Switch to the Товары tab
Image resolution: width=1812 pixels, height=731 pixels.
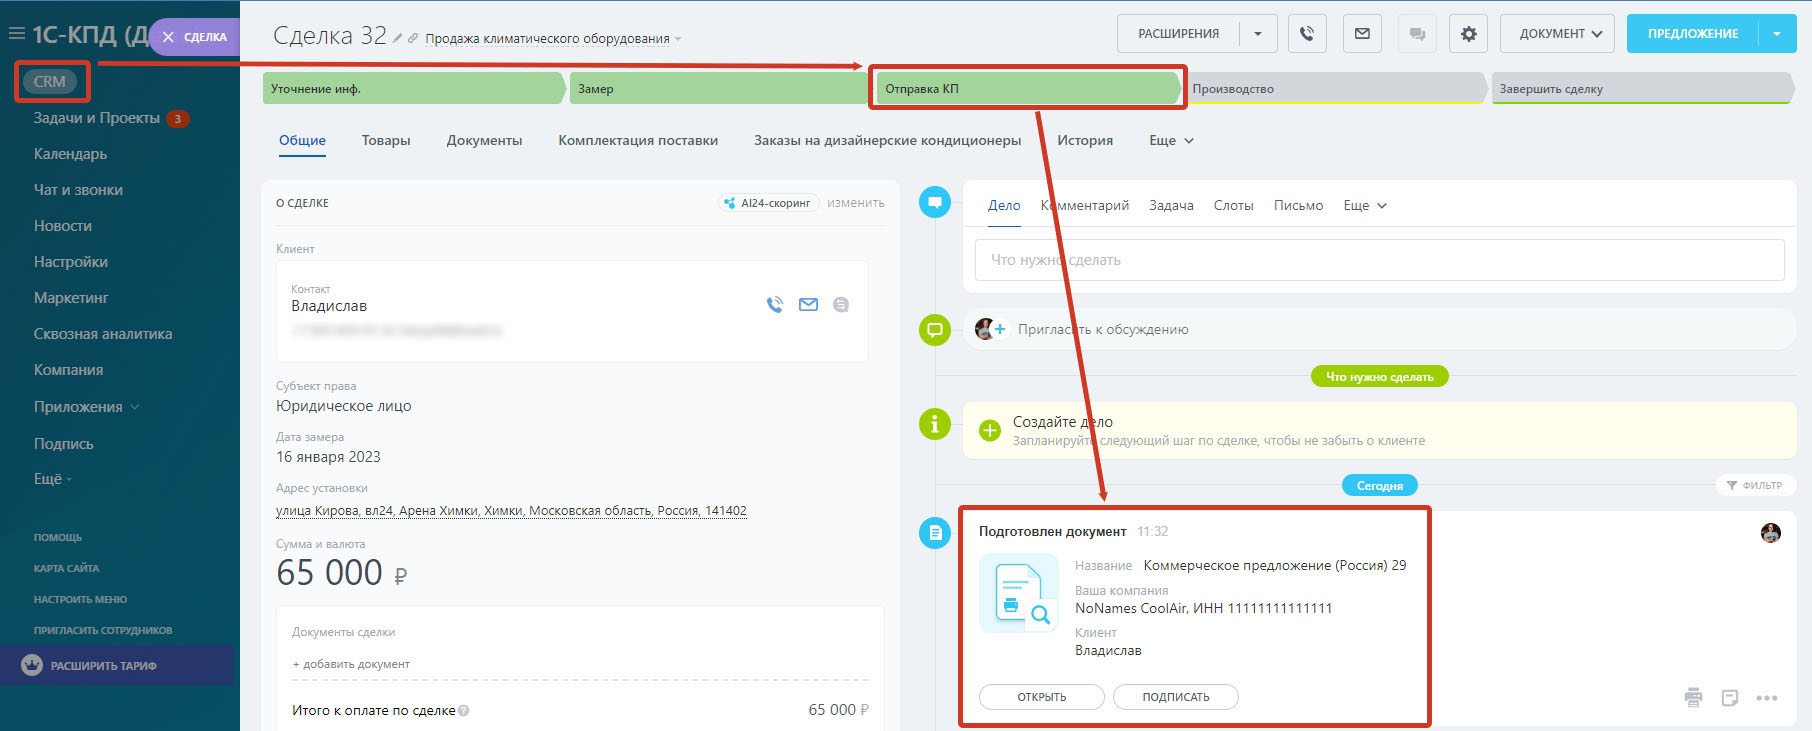pyautogui.click(x=386, y=141)
